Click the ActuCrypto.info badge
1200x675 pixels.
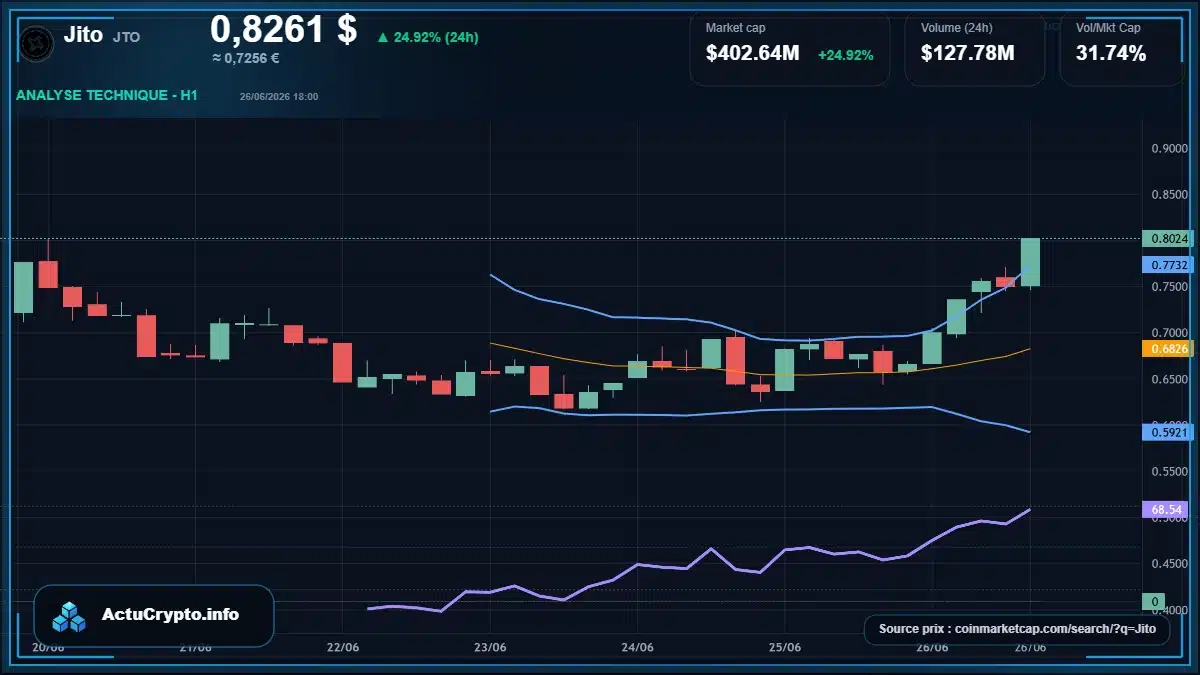pos(154,615)
